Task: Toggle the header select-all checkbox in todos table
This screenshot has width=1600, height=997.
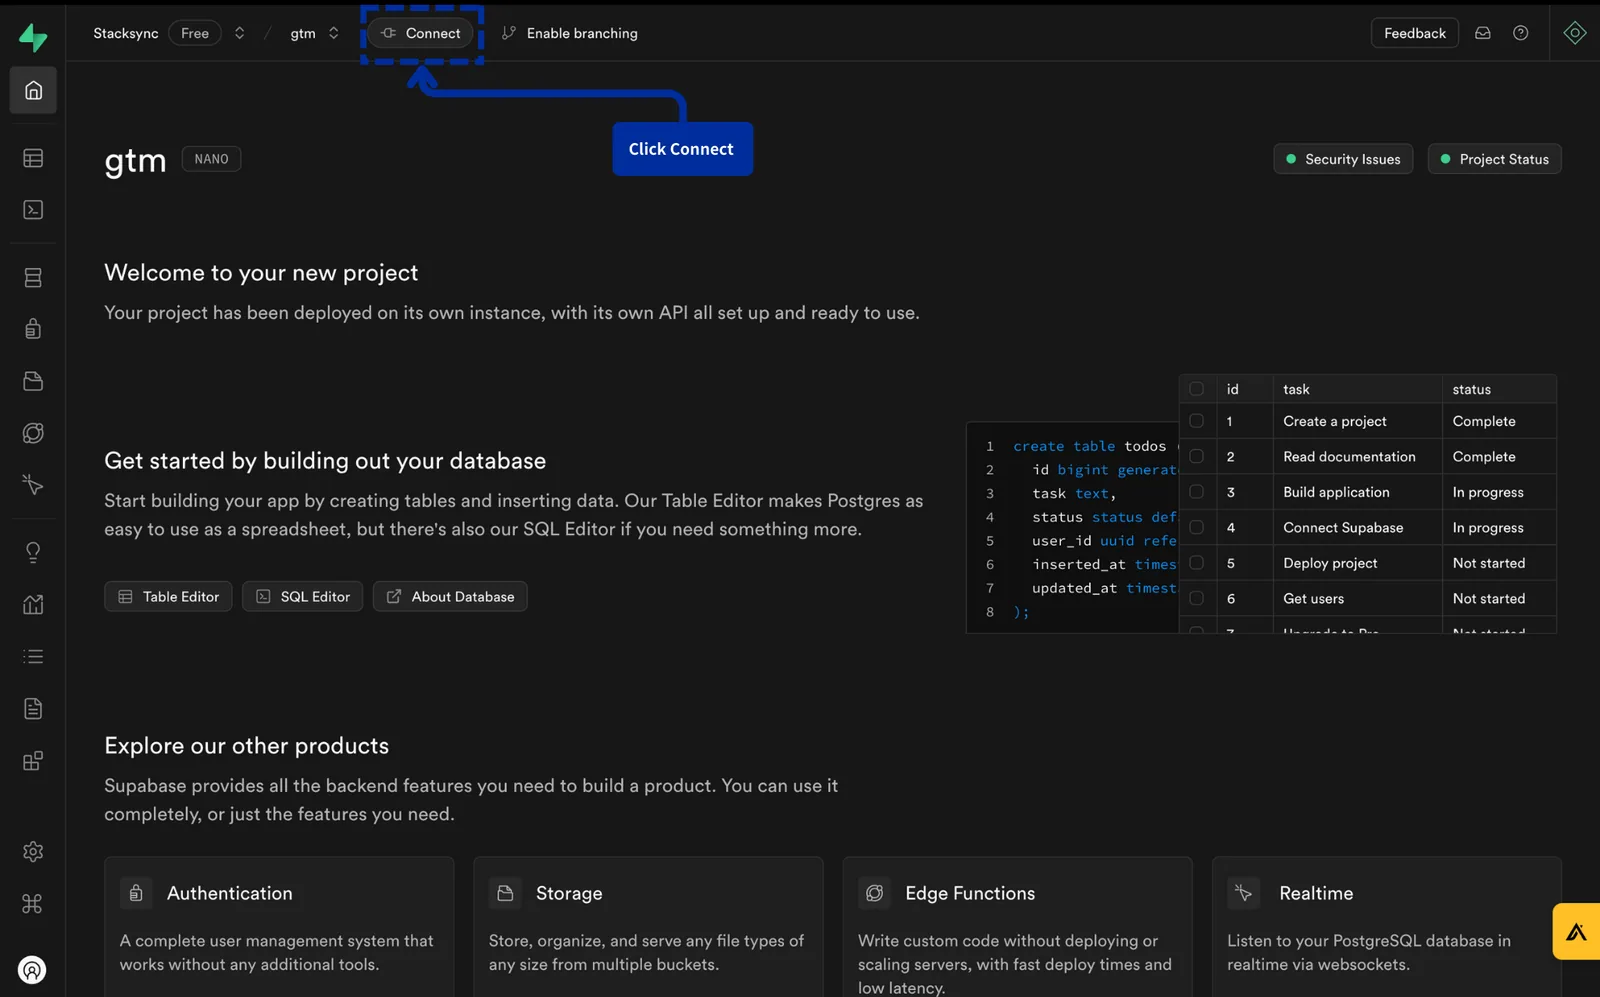Action: coord(1196,389)
